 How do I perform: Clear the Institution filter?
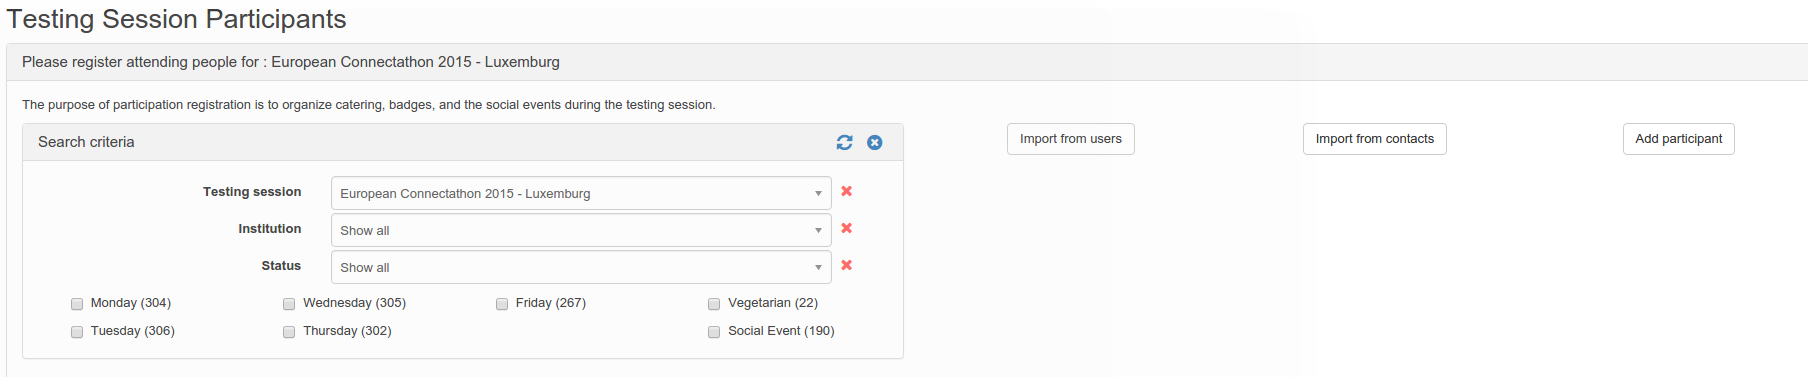pos(847,228)
